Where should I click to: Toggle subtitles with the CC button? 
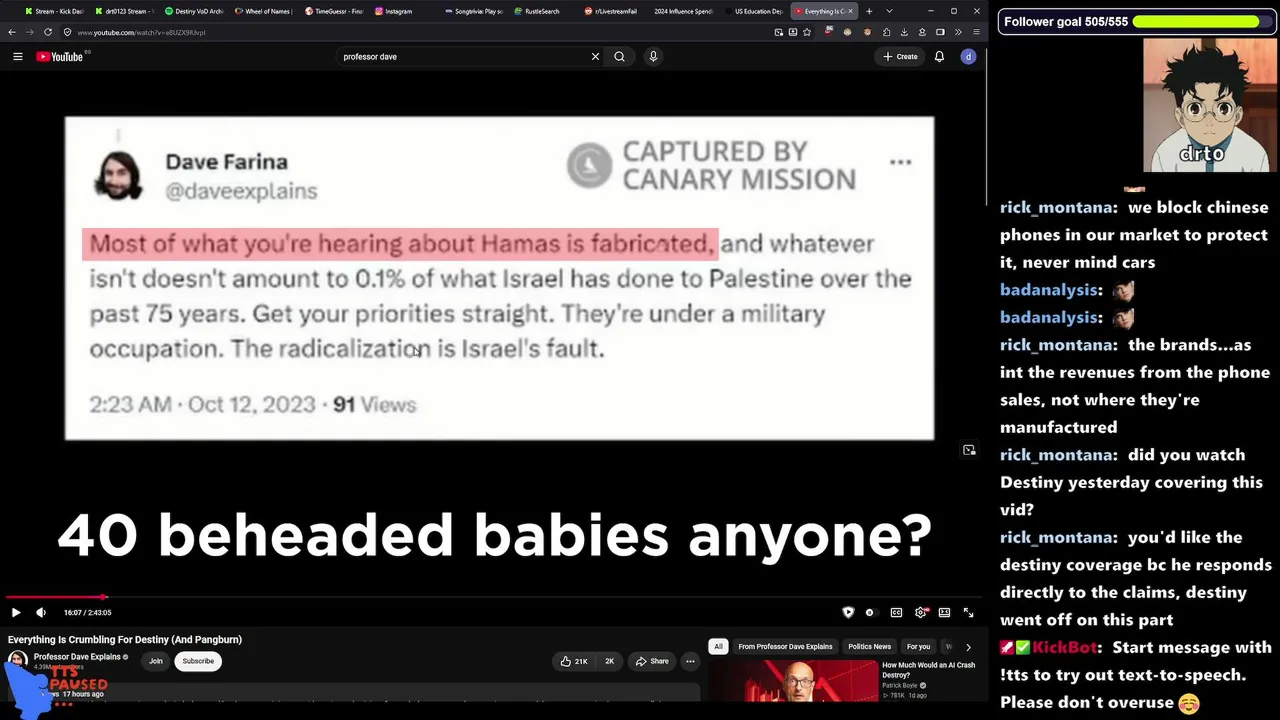[896, 612]
